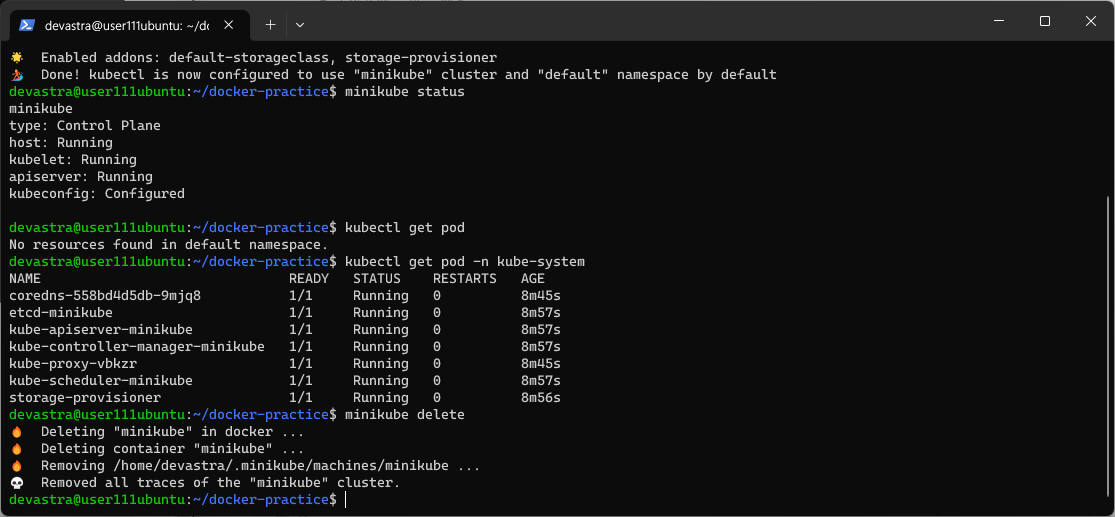Click 'No resources found in default namespace.'
This screenshot has height=517, width=1115.
point(169,245)
